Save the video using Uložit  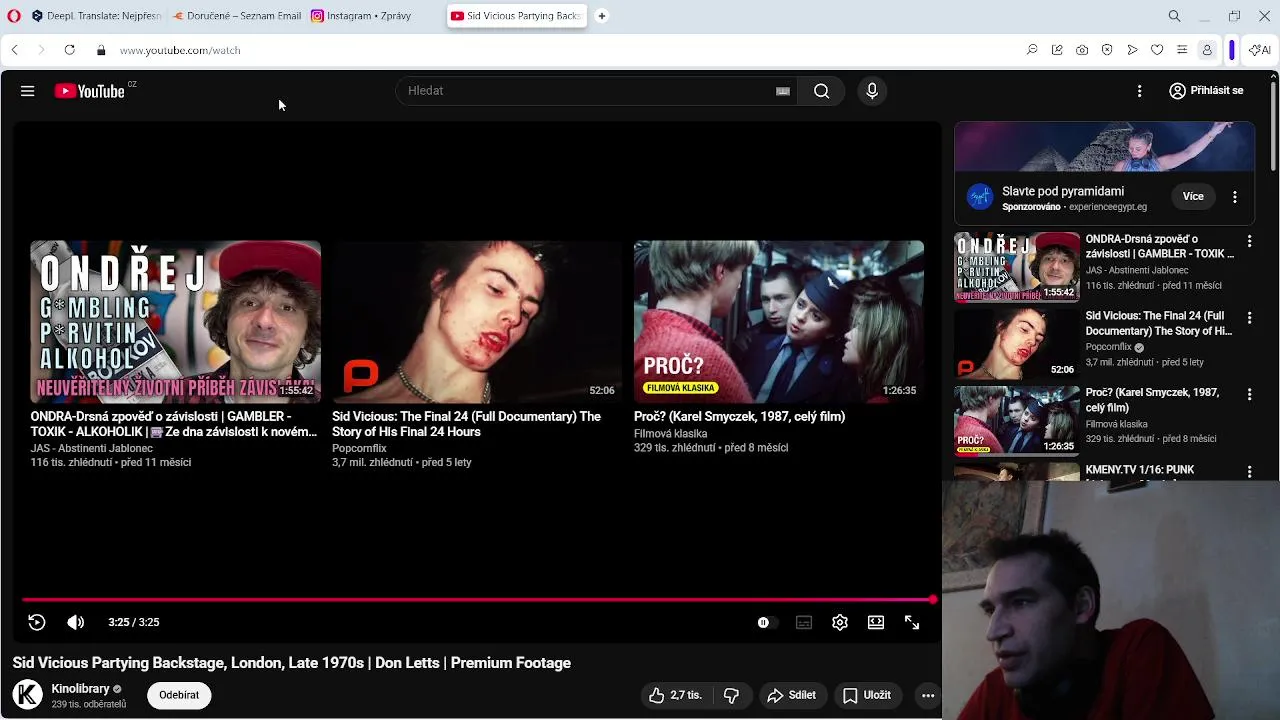pos(867,695)
